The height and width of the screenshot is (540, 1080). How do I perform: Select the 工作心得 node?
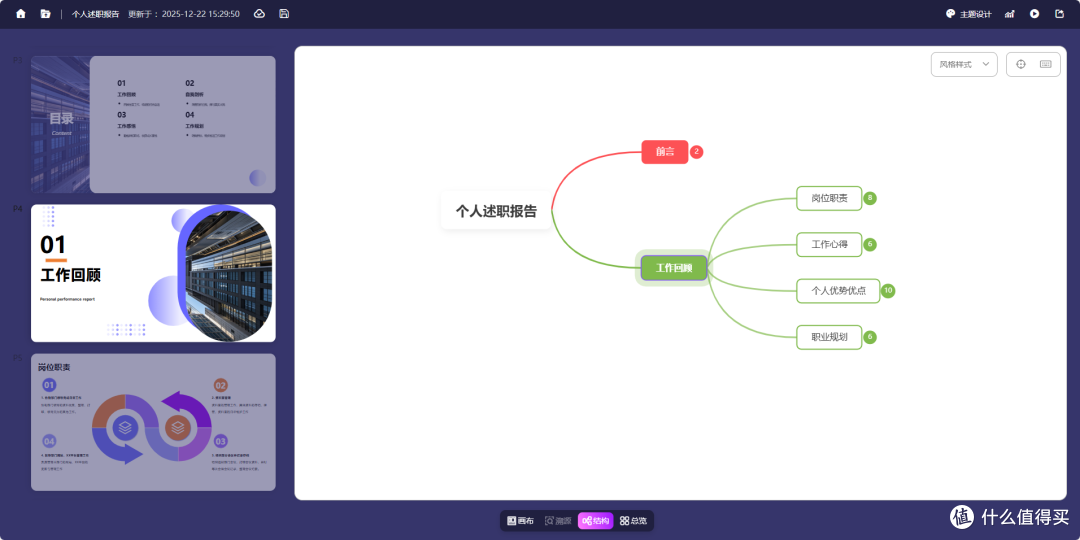click(x=829, y=245)
